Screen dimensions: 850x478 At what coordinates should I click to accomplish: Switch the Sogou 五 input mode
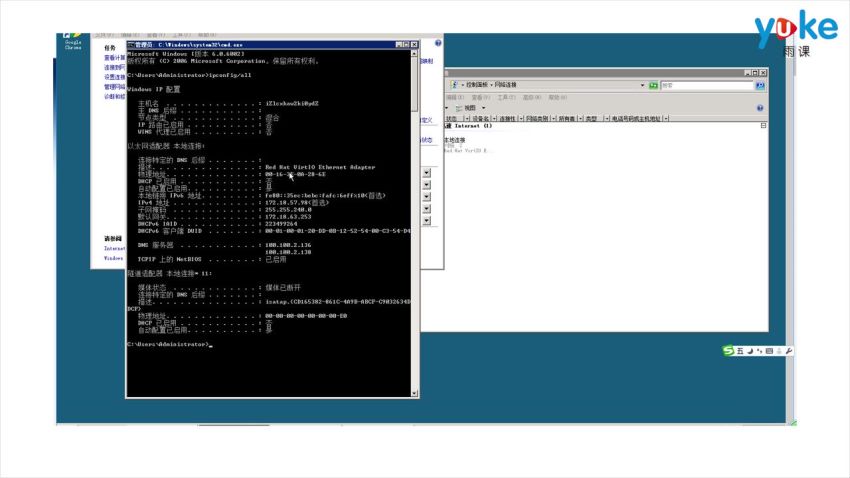pos(740,351)
